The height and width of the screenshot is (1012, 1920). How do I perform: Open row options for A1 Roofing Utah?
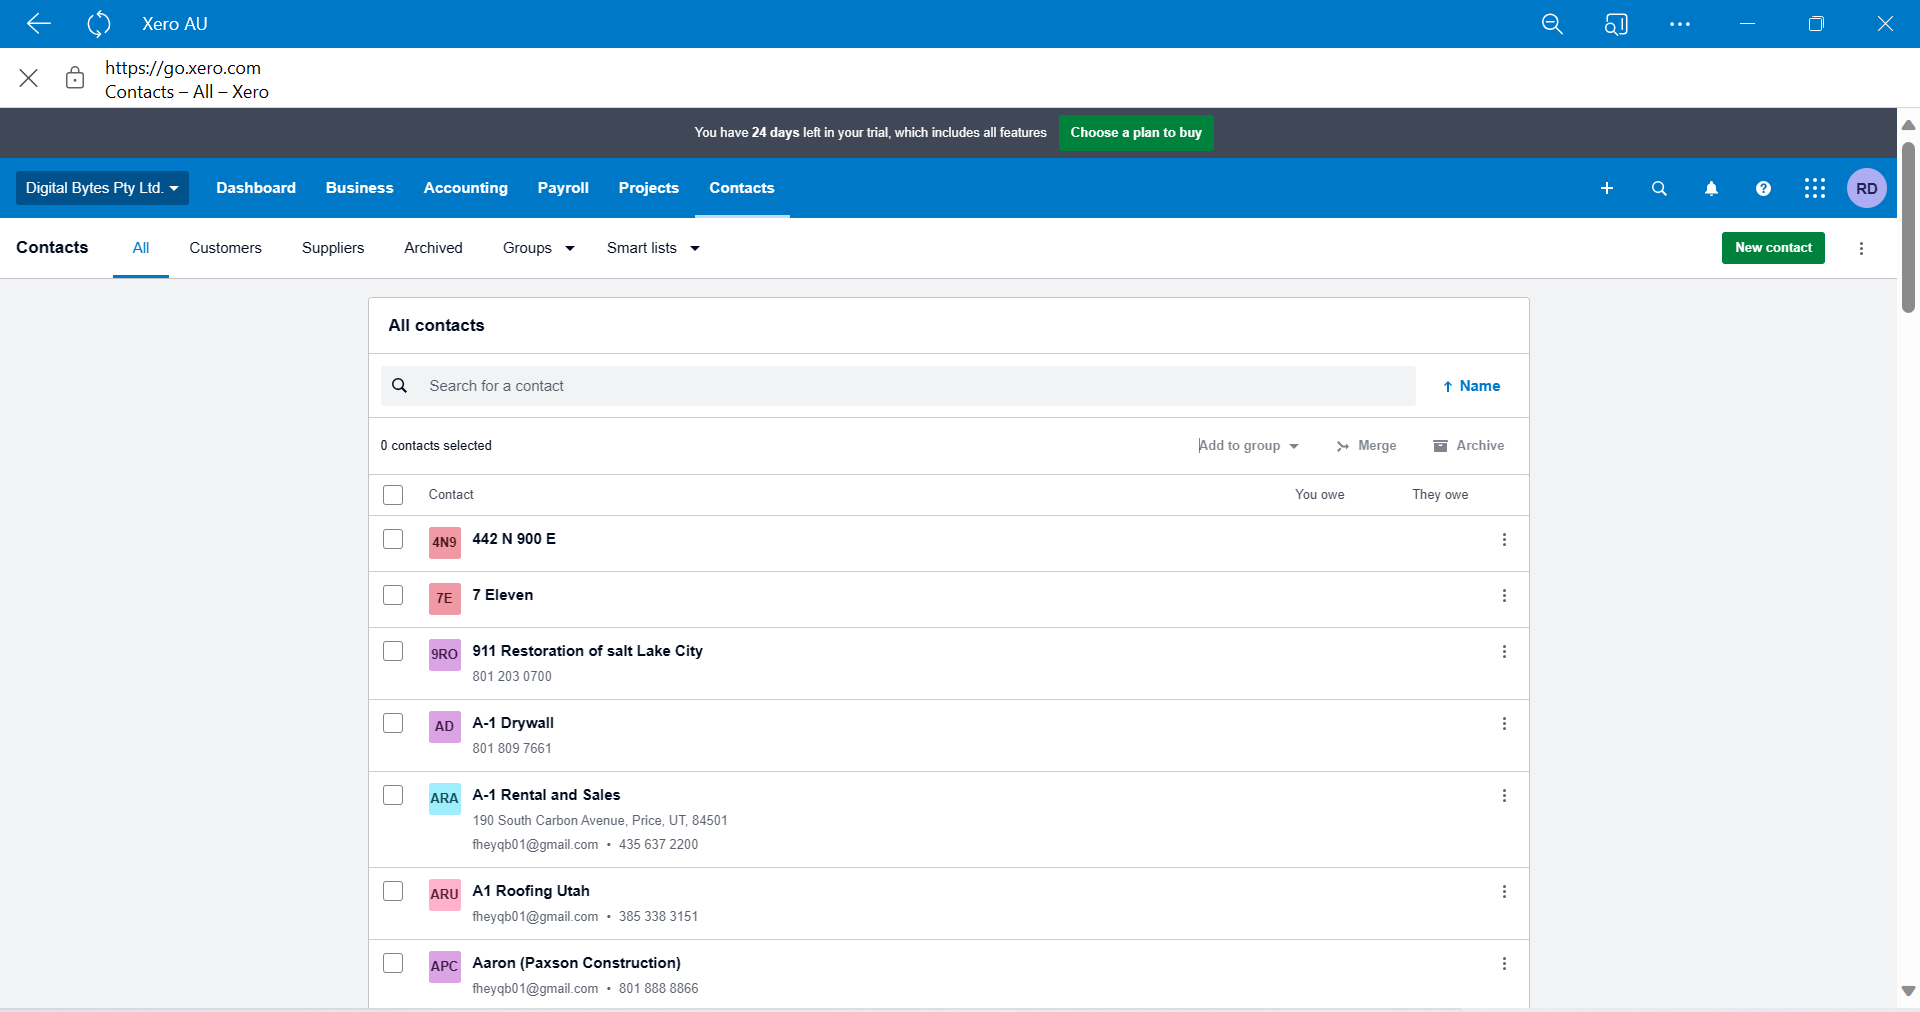point(1504,892)
